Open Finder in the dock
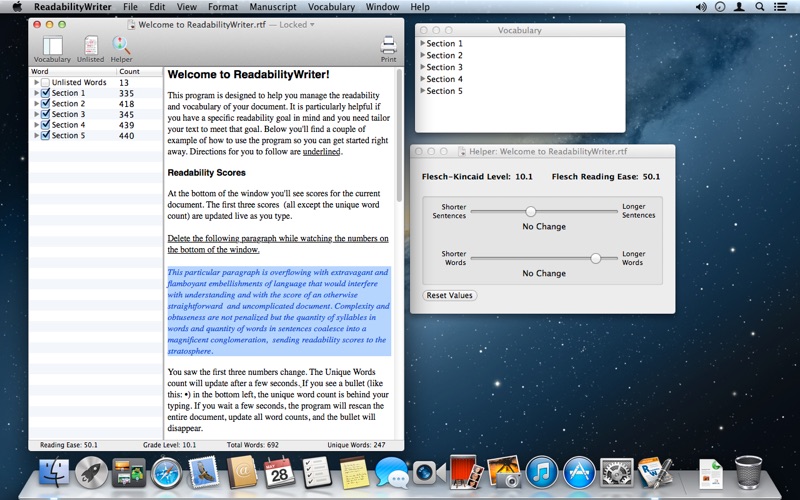800x500 pixels. point(54,472)
